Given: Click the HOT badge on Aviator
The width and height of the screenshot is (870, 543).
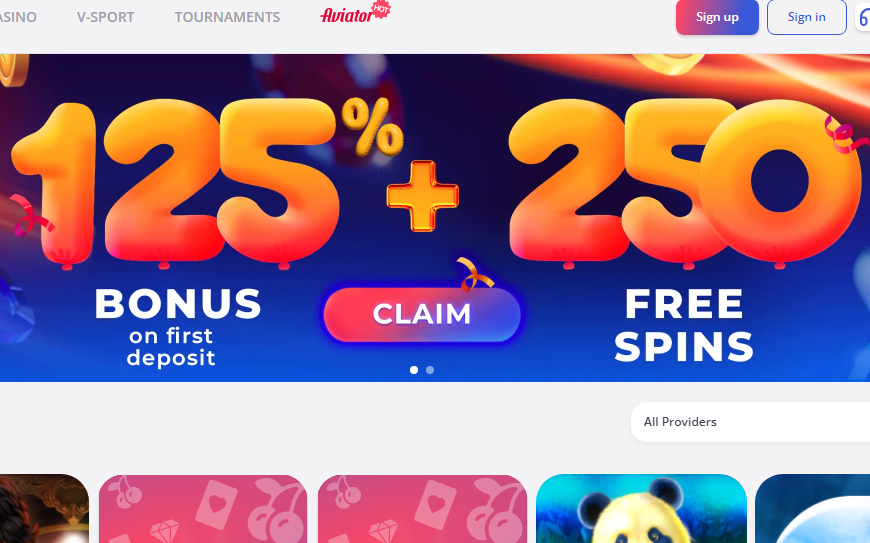Looking at the screenshot, I should 381,8.
